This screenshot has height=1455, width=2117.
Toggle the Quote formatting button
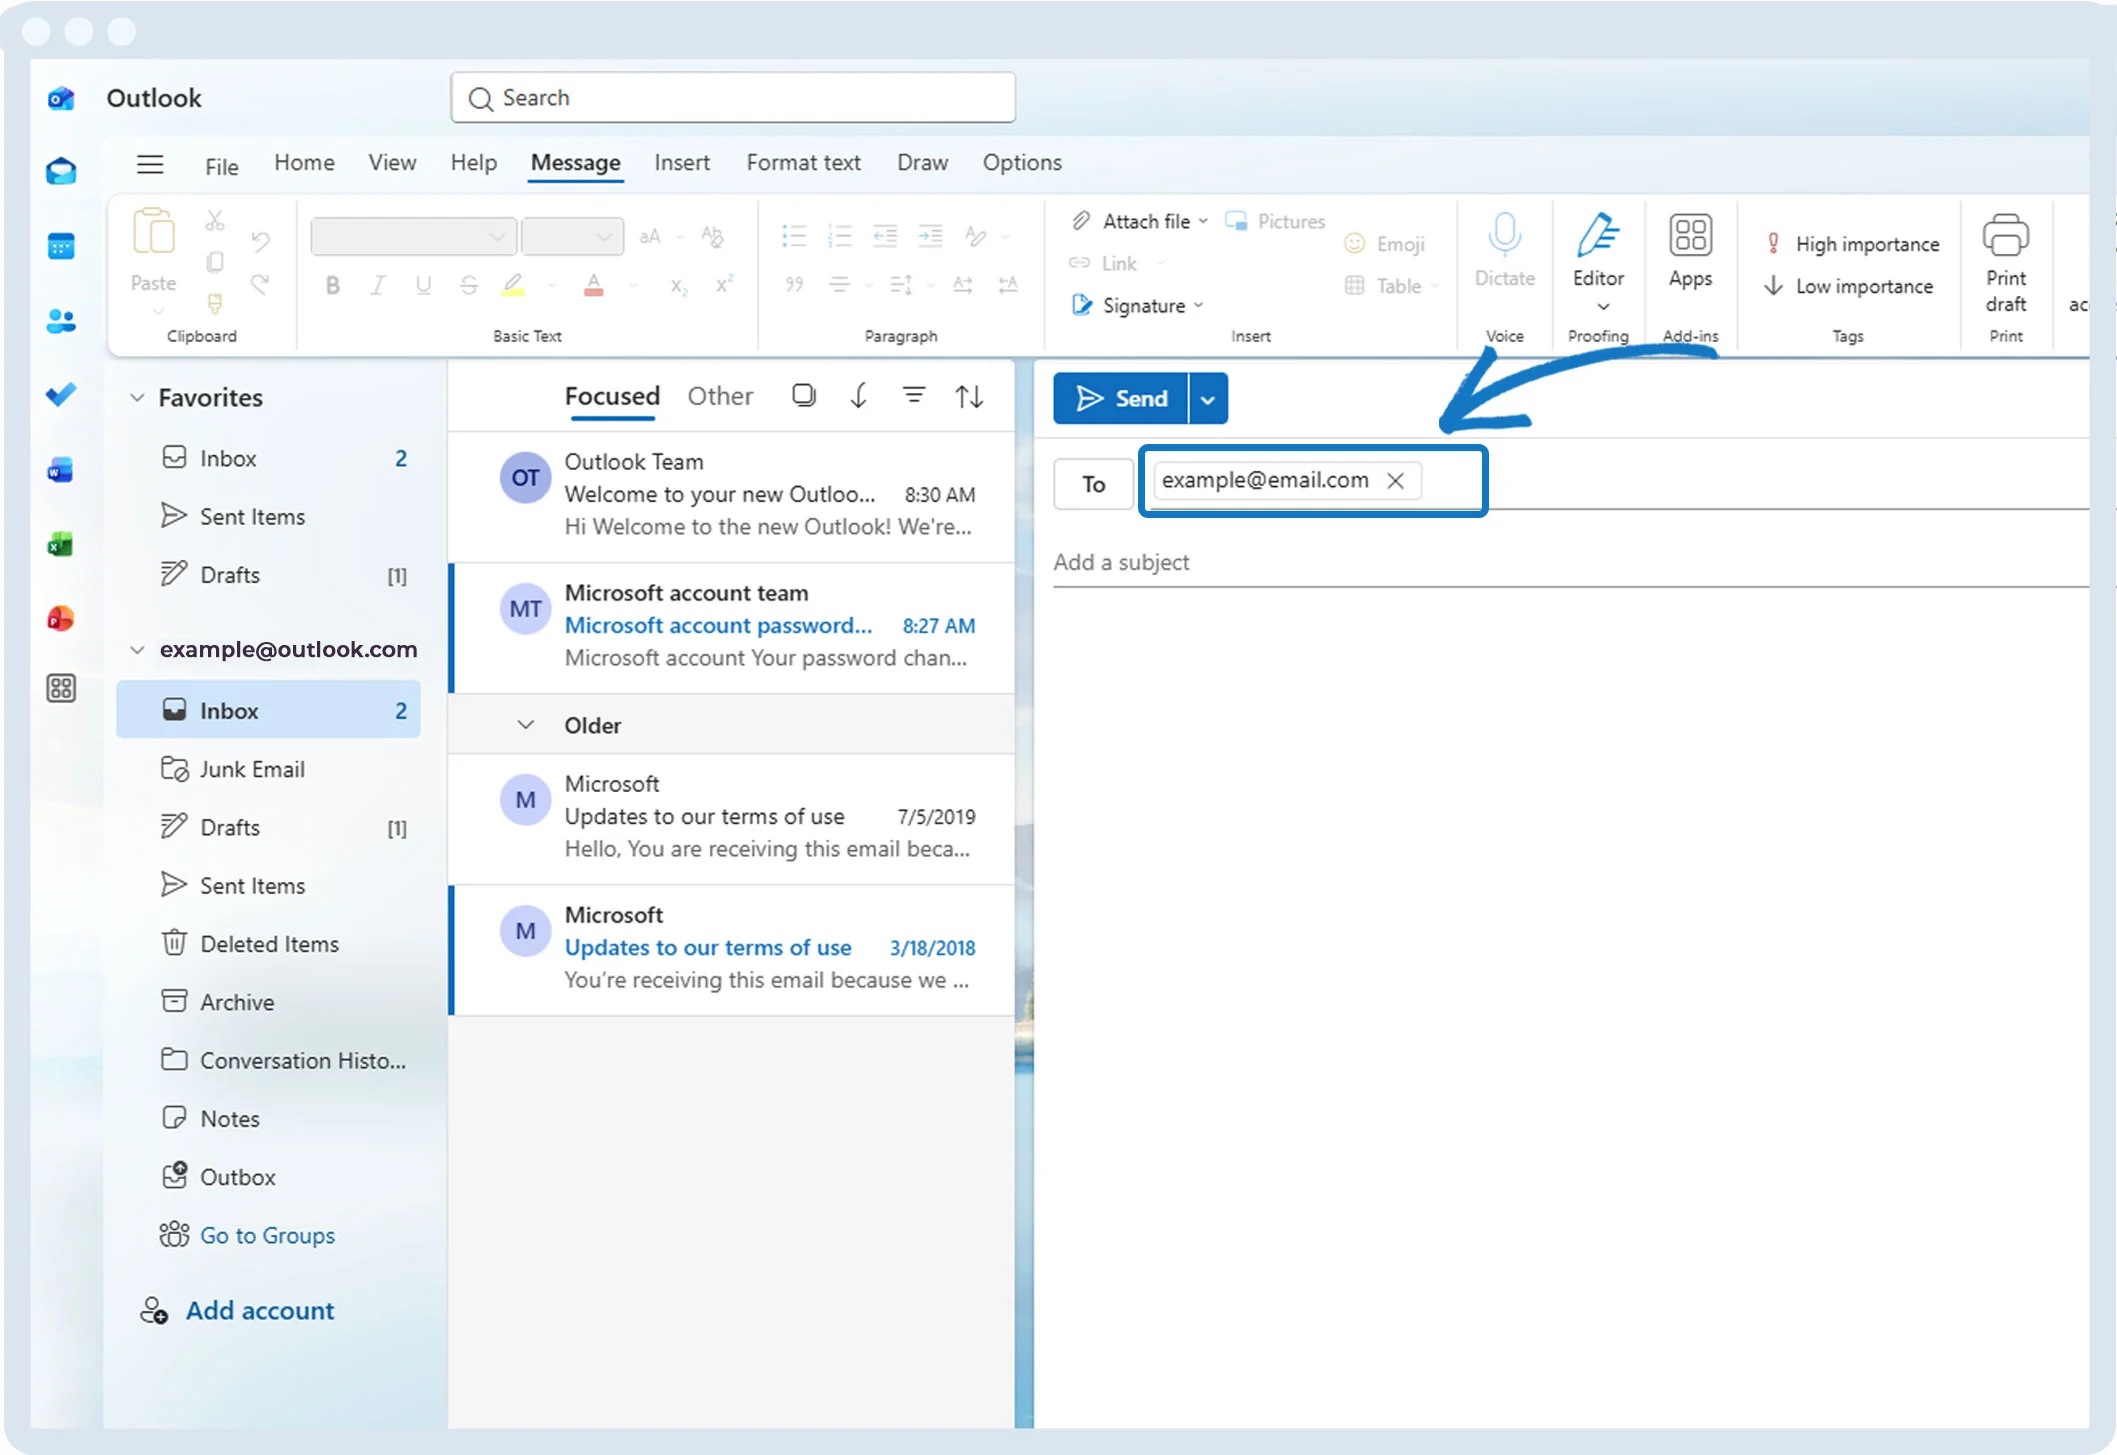[794, 286]
